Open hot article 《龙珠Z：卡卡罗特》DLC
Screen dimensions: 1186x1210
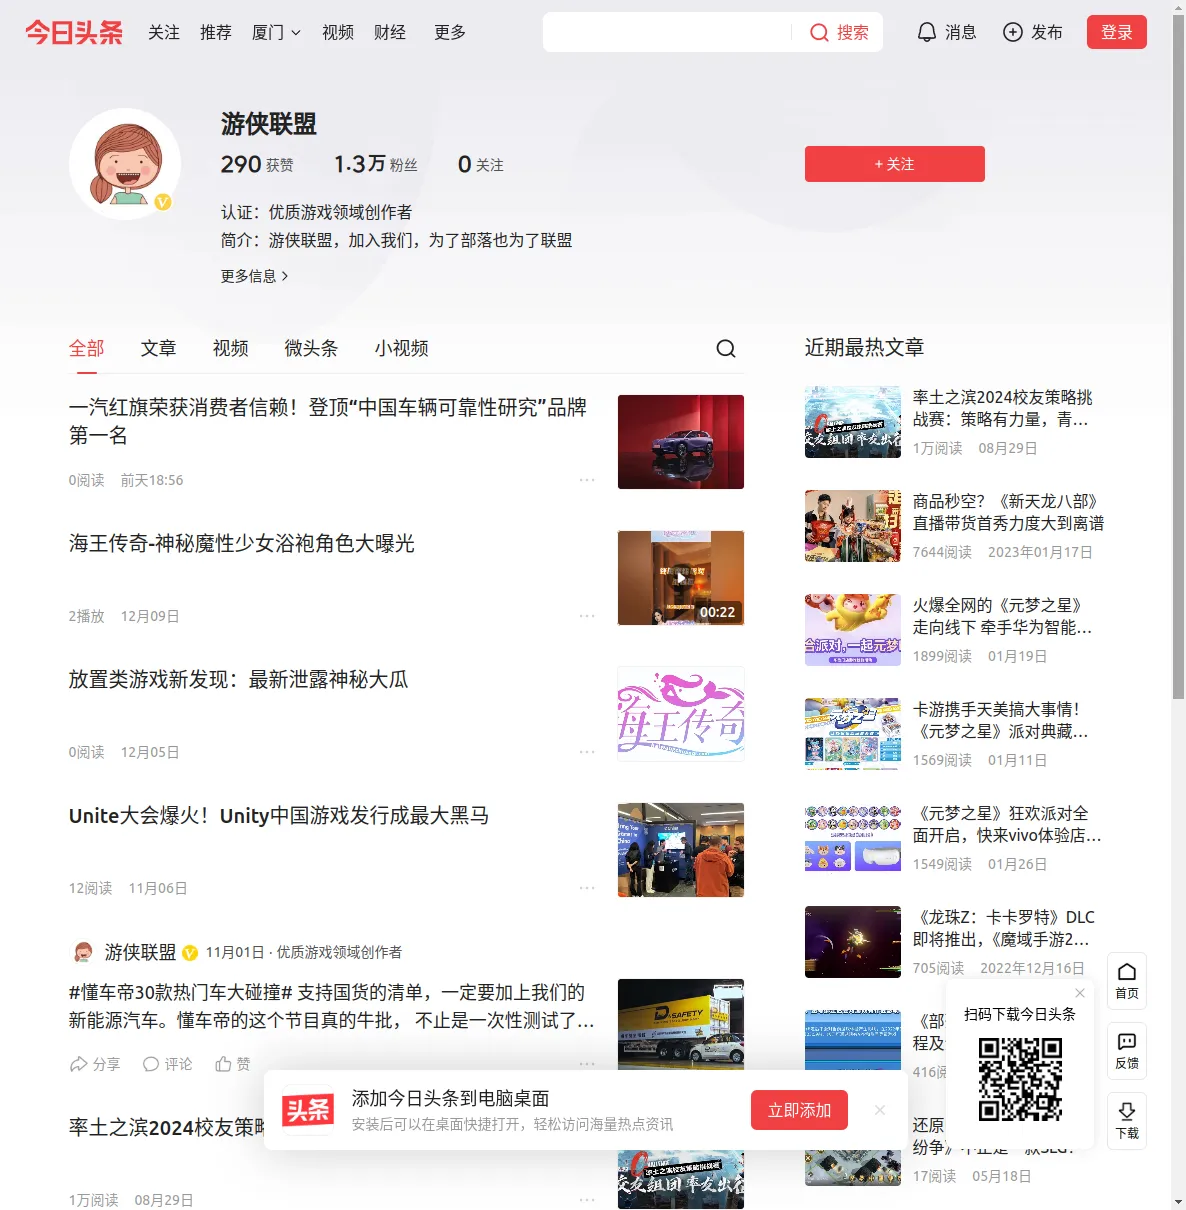[x=1004, y=928]
